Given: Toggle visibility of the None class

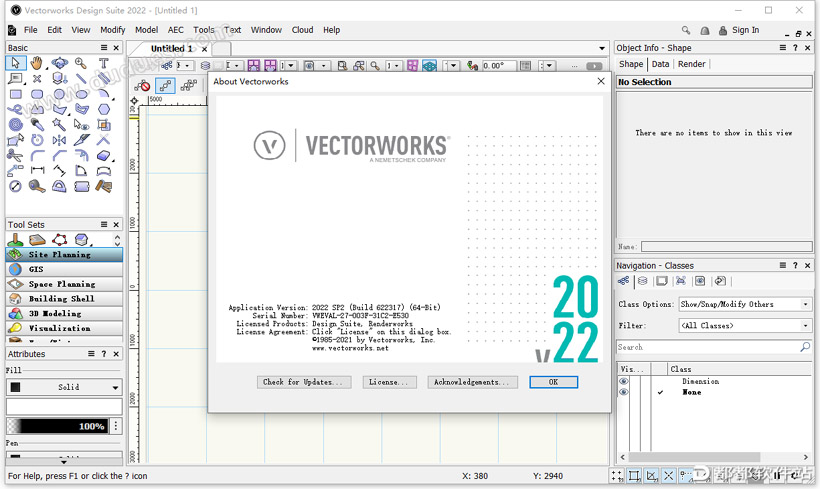Looking at the screenshot, I should pyautogui.click(x=623, y=392).
